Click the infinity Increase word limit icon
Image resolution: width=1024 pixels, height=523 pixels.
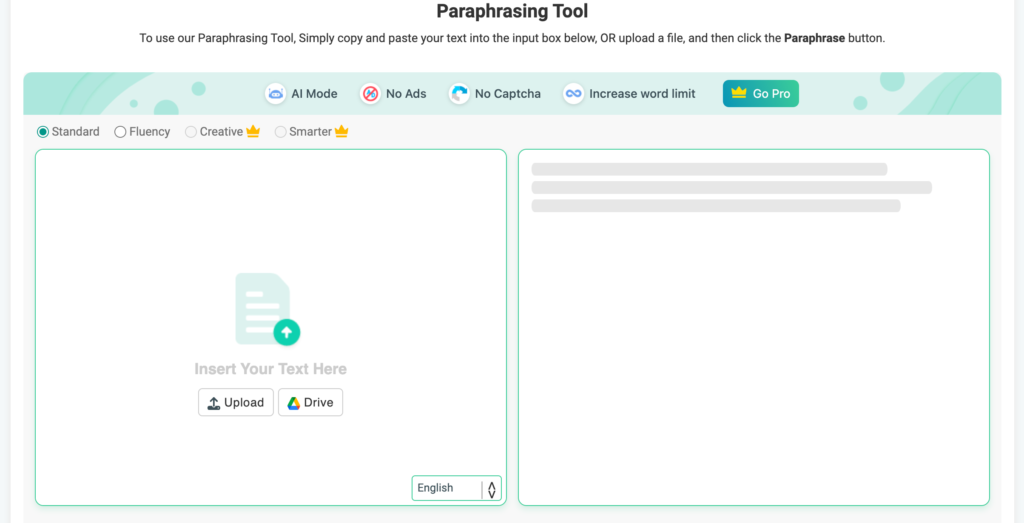573,94
